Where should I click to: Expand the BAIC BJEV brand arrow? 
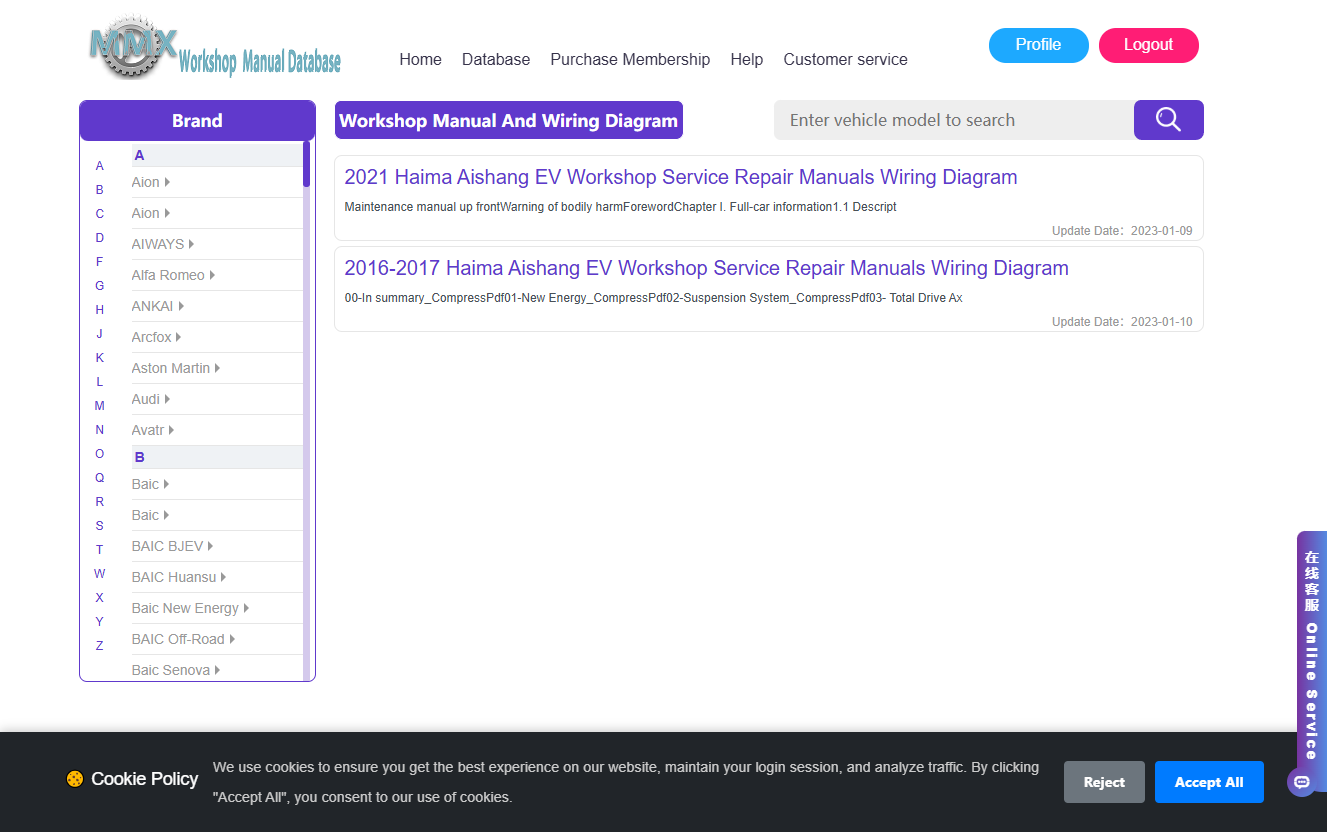point(210,546)
